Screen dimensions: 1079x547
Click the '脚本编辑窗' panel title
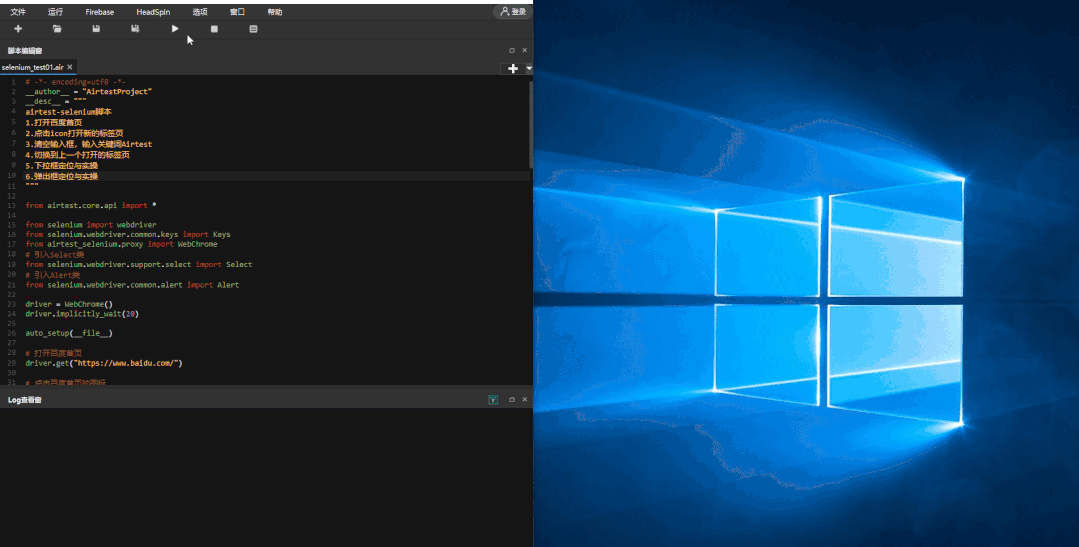point(25,50)
